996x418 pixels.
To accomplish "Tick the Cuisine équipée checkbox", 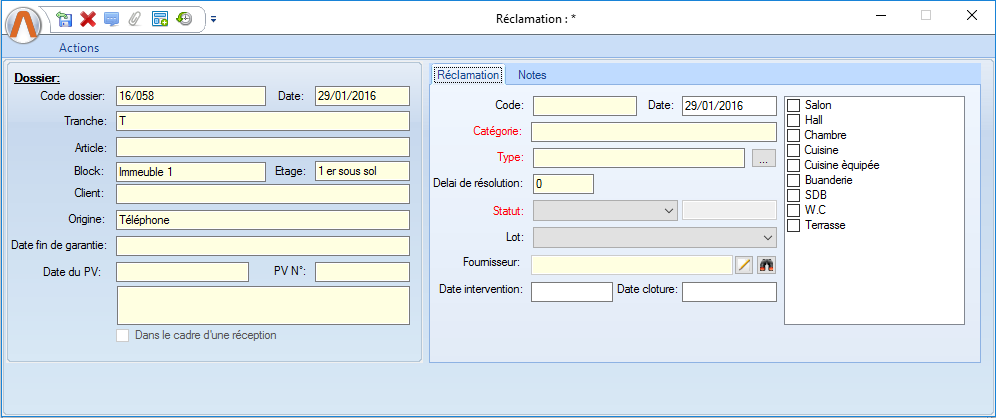I will point(794,165).
